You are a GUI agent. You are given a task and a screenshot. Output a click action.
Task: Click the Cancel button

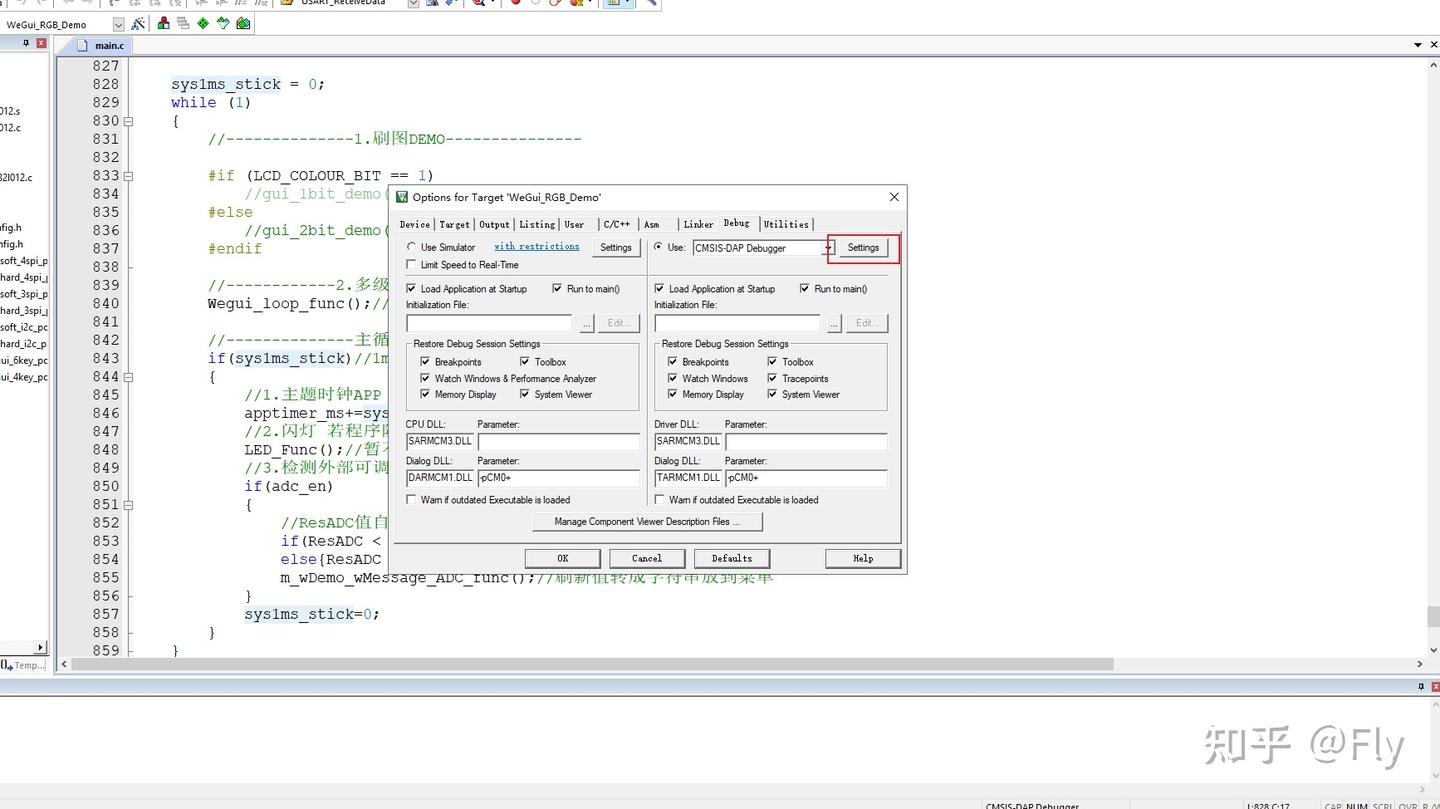[647, 558]
